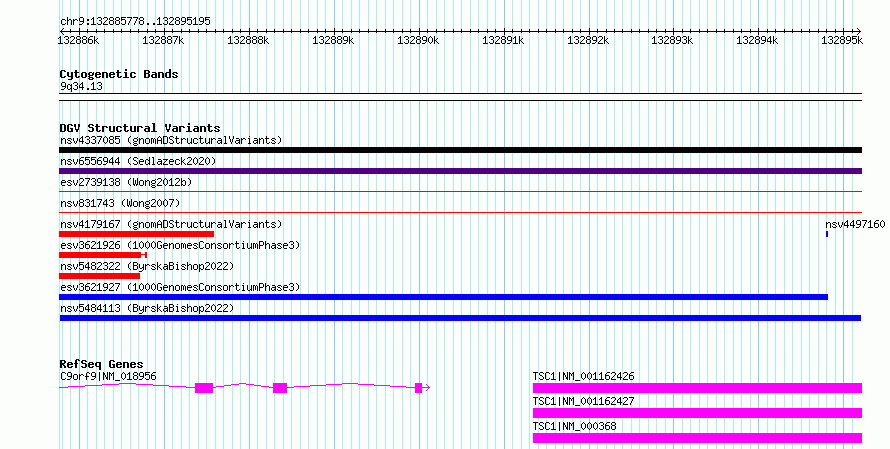This screenshot has height=449, width=890.
Task: Select the magenta TSC1 NM_001162426 transcript bar
Action: coord(697,388)
